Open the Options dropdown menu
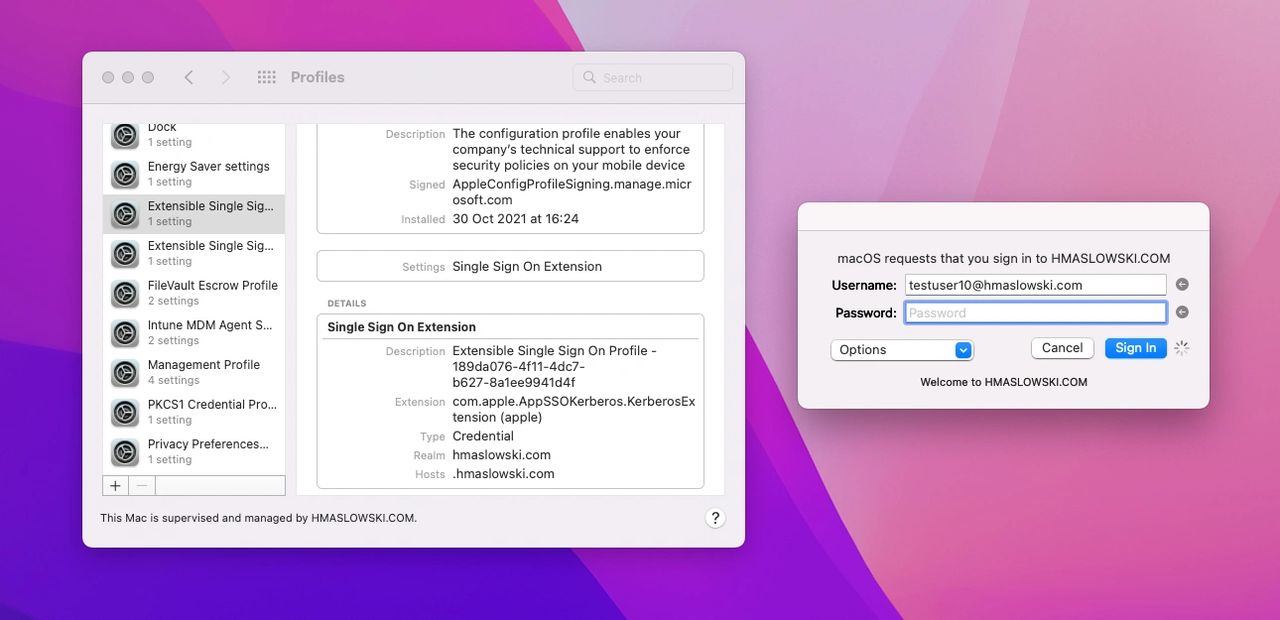The height and width of the screenshot is (620, 1280). point(901,350)
